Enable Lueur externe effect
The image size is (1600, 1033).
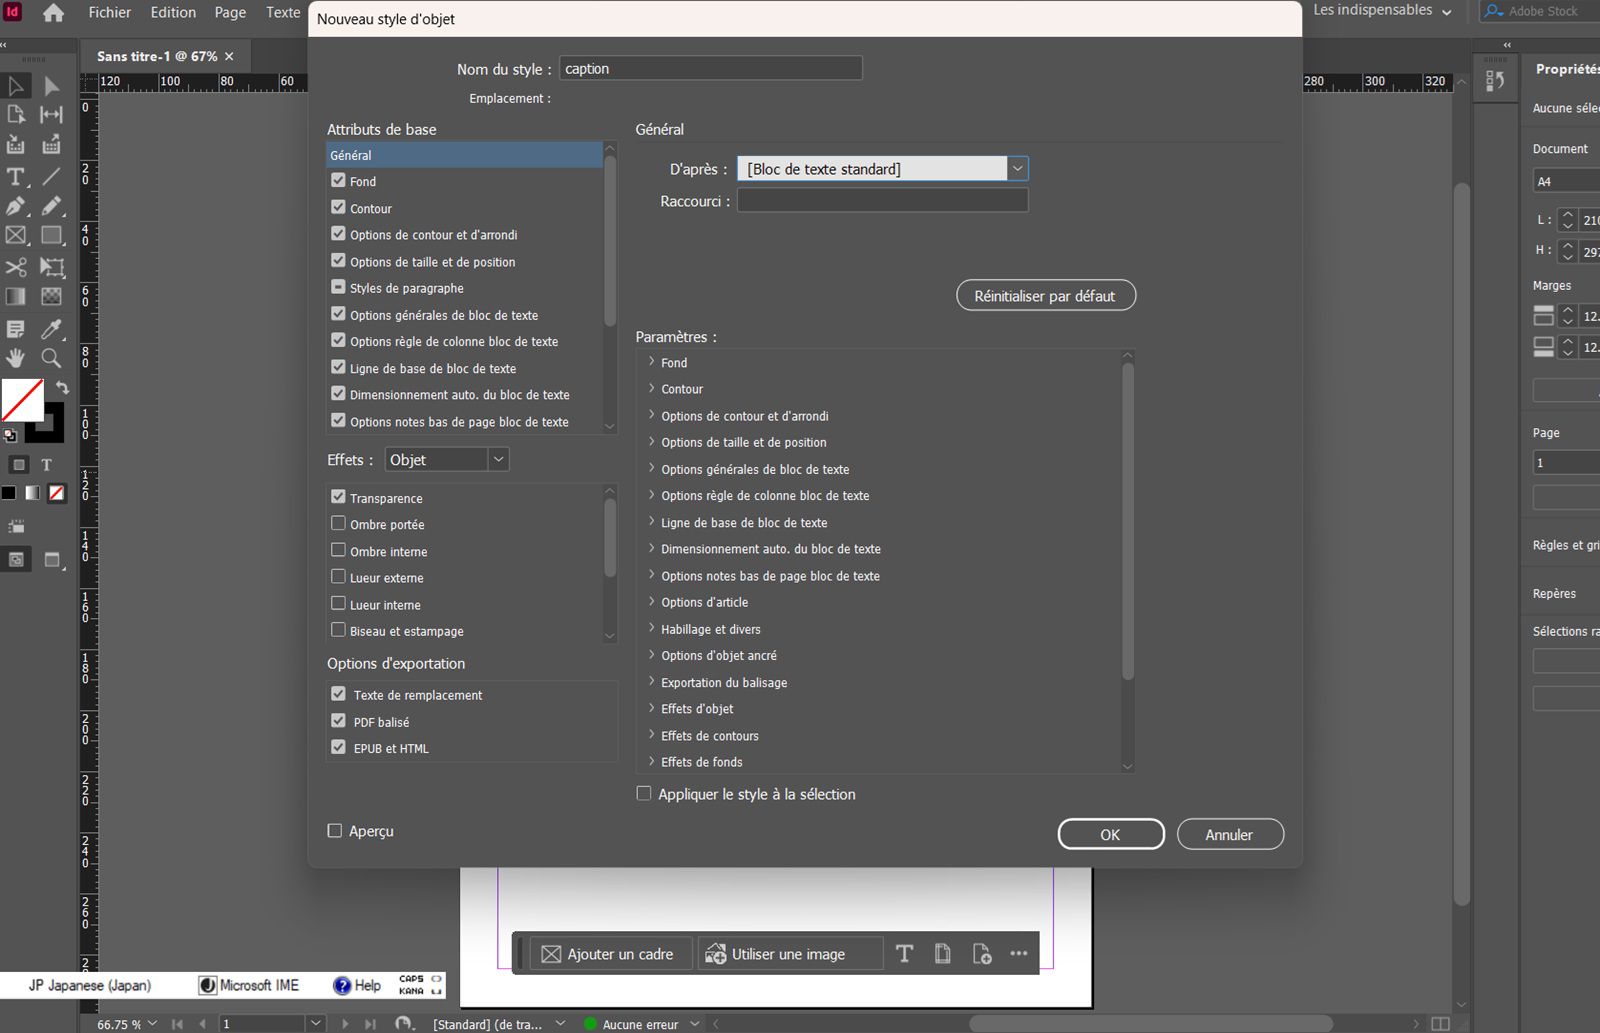(338, 577)
